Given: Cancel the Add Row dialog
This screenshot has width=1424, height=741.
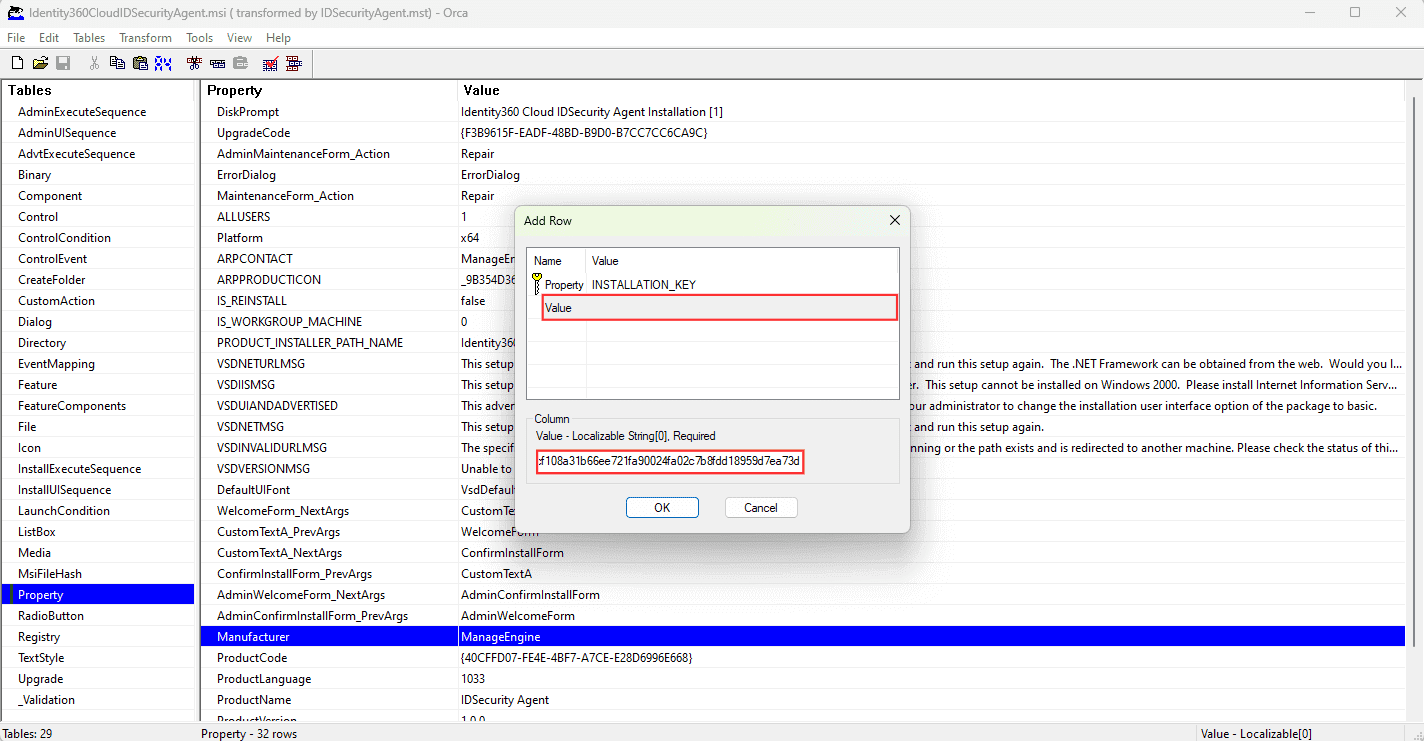Looking at the screenshot, I should coord(761,507).
